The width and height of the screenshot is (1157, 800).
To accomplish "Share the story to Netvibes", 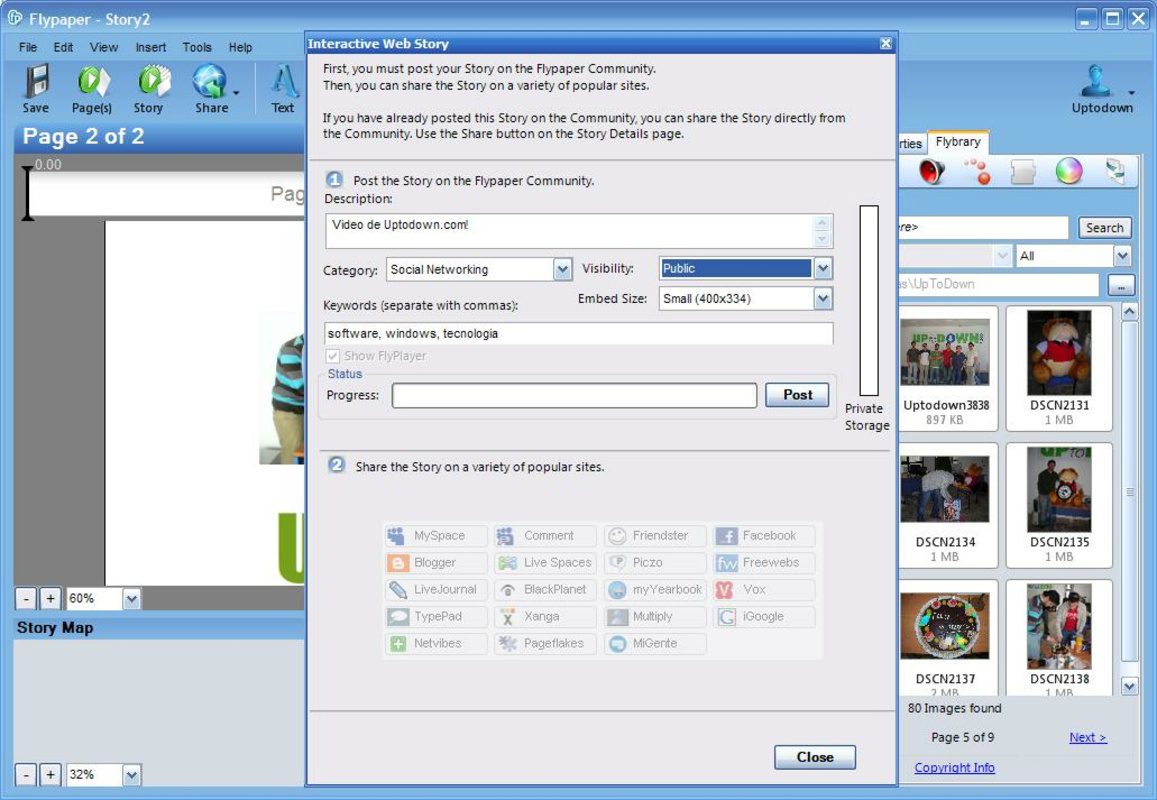I will (436, 643).
